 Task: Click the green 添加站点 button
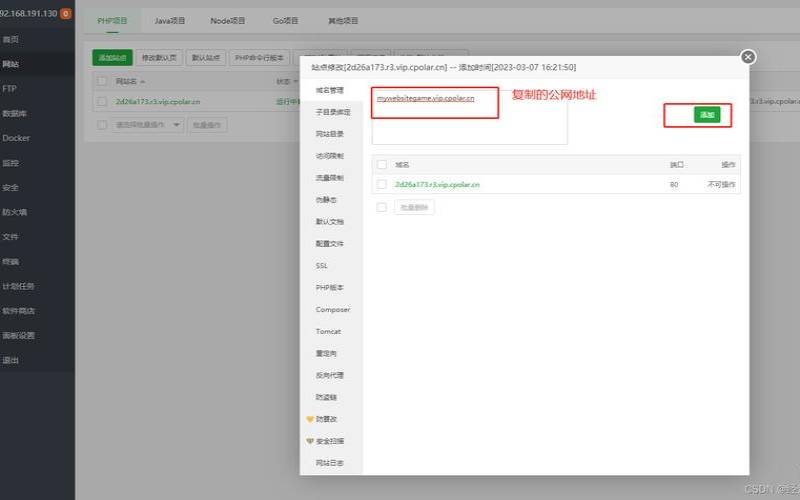[112, 59]
